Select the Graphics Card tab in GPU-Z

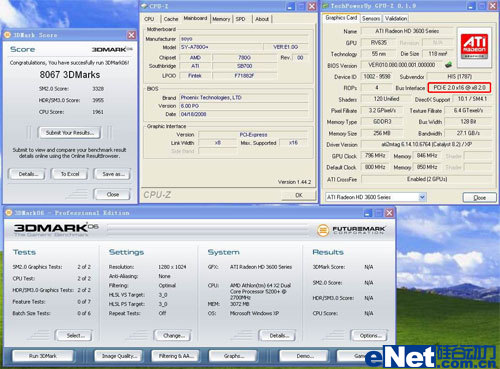click(341, 18)
